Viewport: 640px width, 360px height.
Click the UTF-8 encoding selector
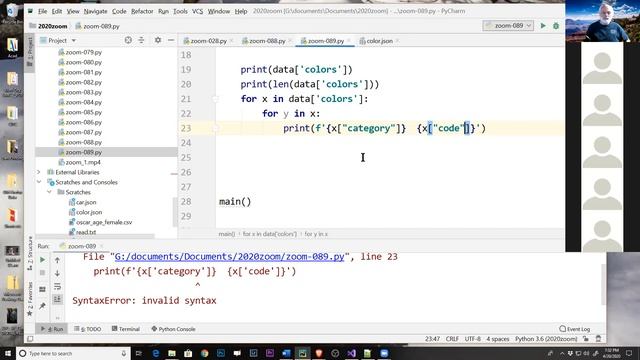473,339
